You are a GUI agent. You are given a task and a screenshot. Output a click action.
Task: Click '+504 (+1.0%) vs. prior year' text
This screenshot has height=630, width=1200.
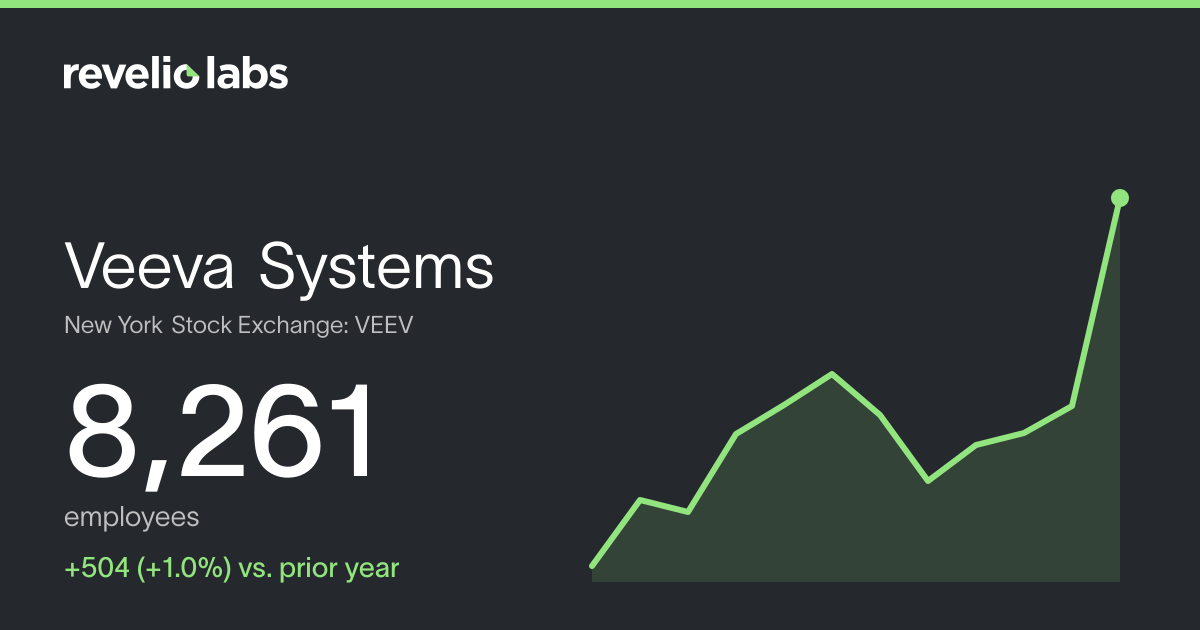click(x=232, y=568)
